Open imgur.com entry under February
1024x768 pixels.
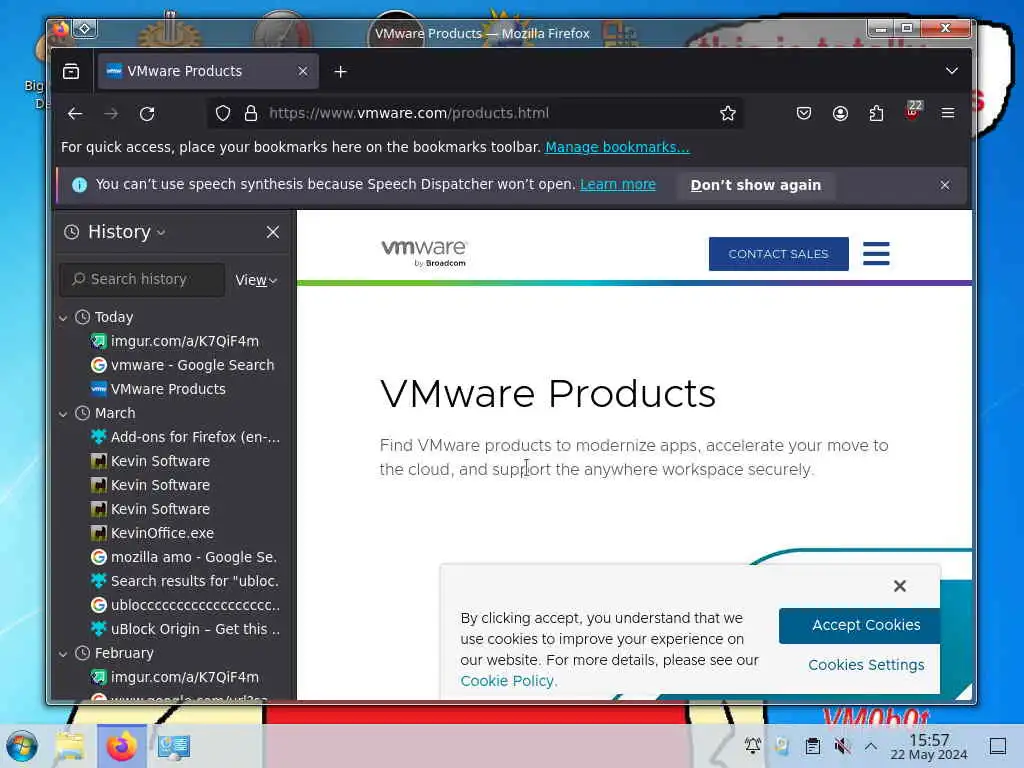[175, 677]
